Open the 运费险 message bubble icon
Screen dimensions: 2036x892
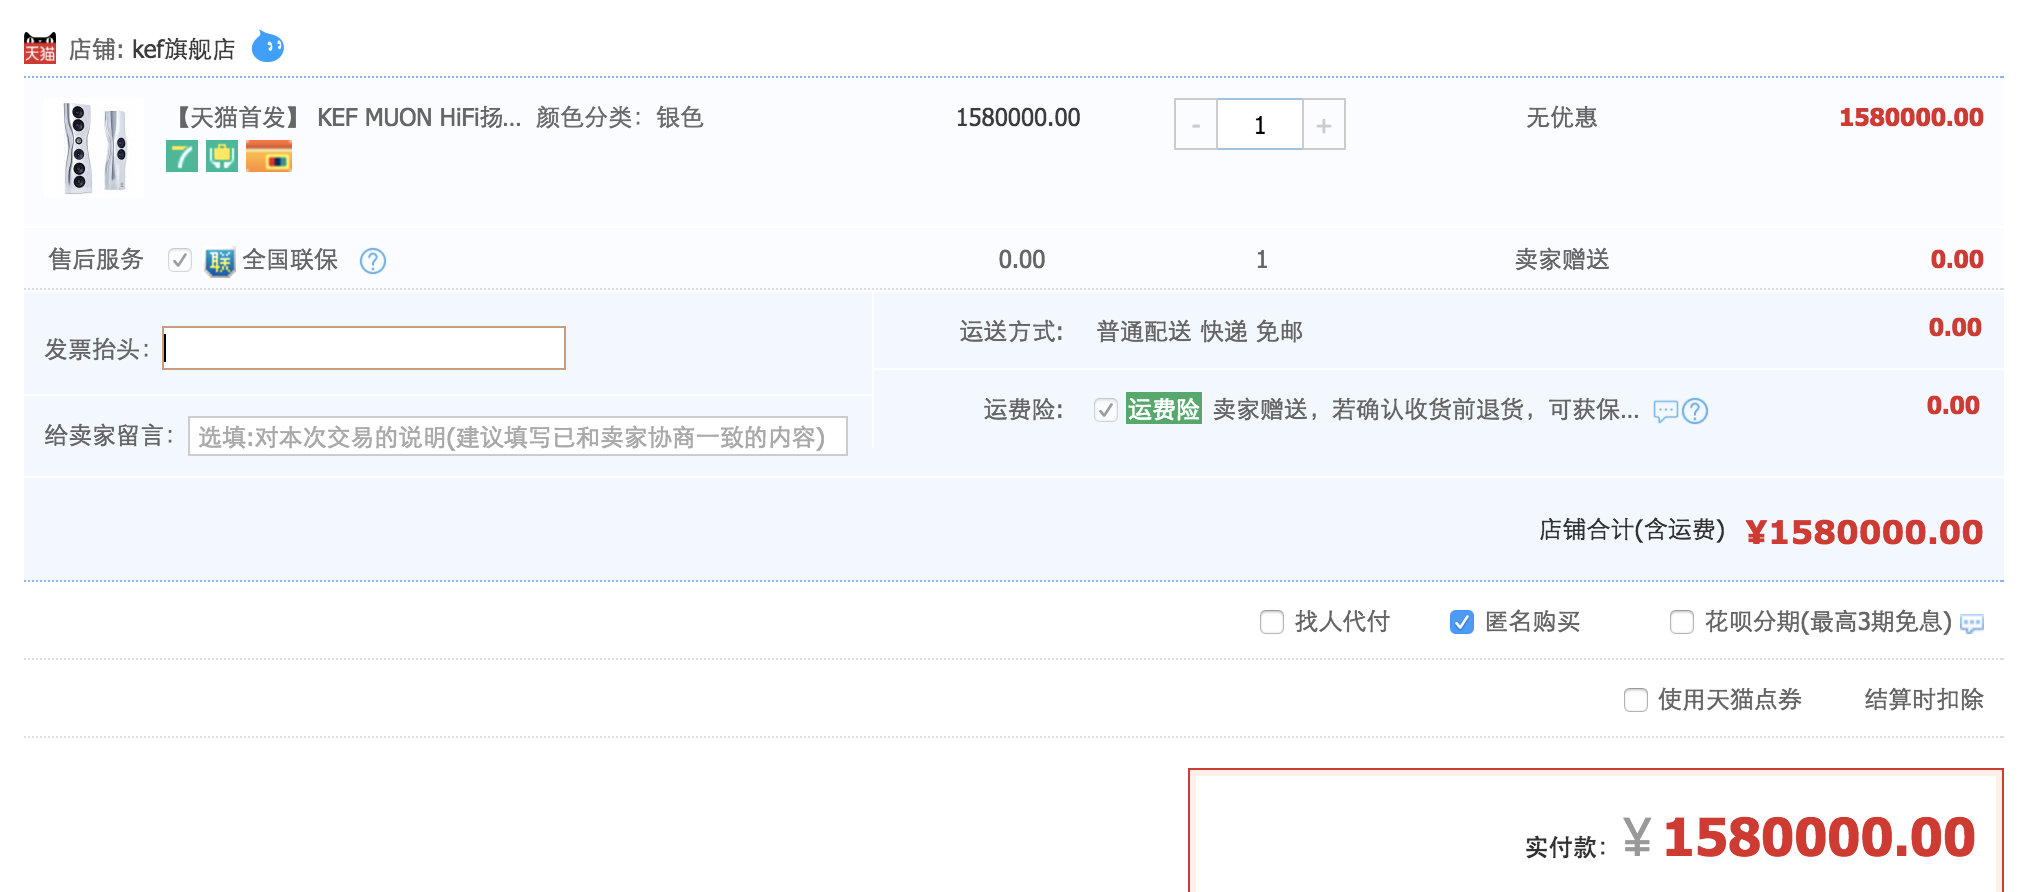click(x=1665, y=411)
